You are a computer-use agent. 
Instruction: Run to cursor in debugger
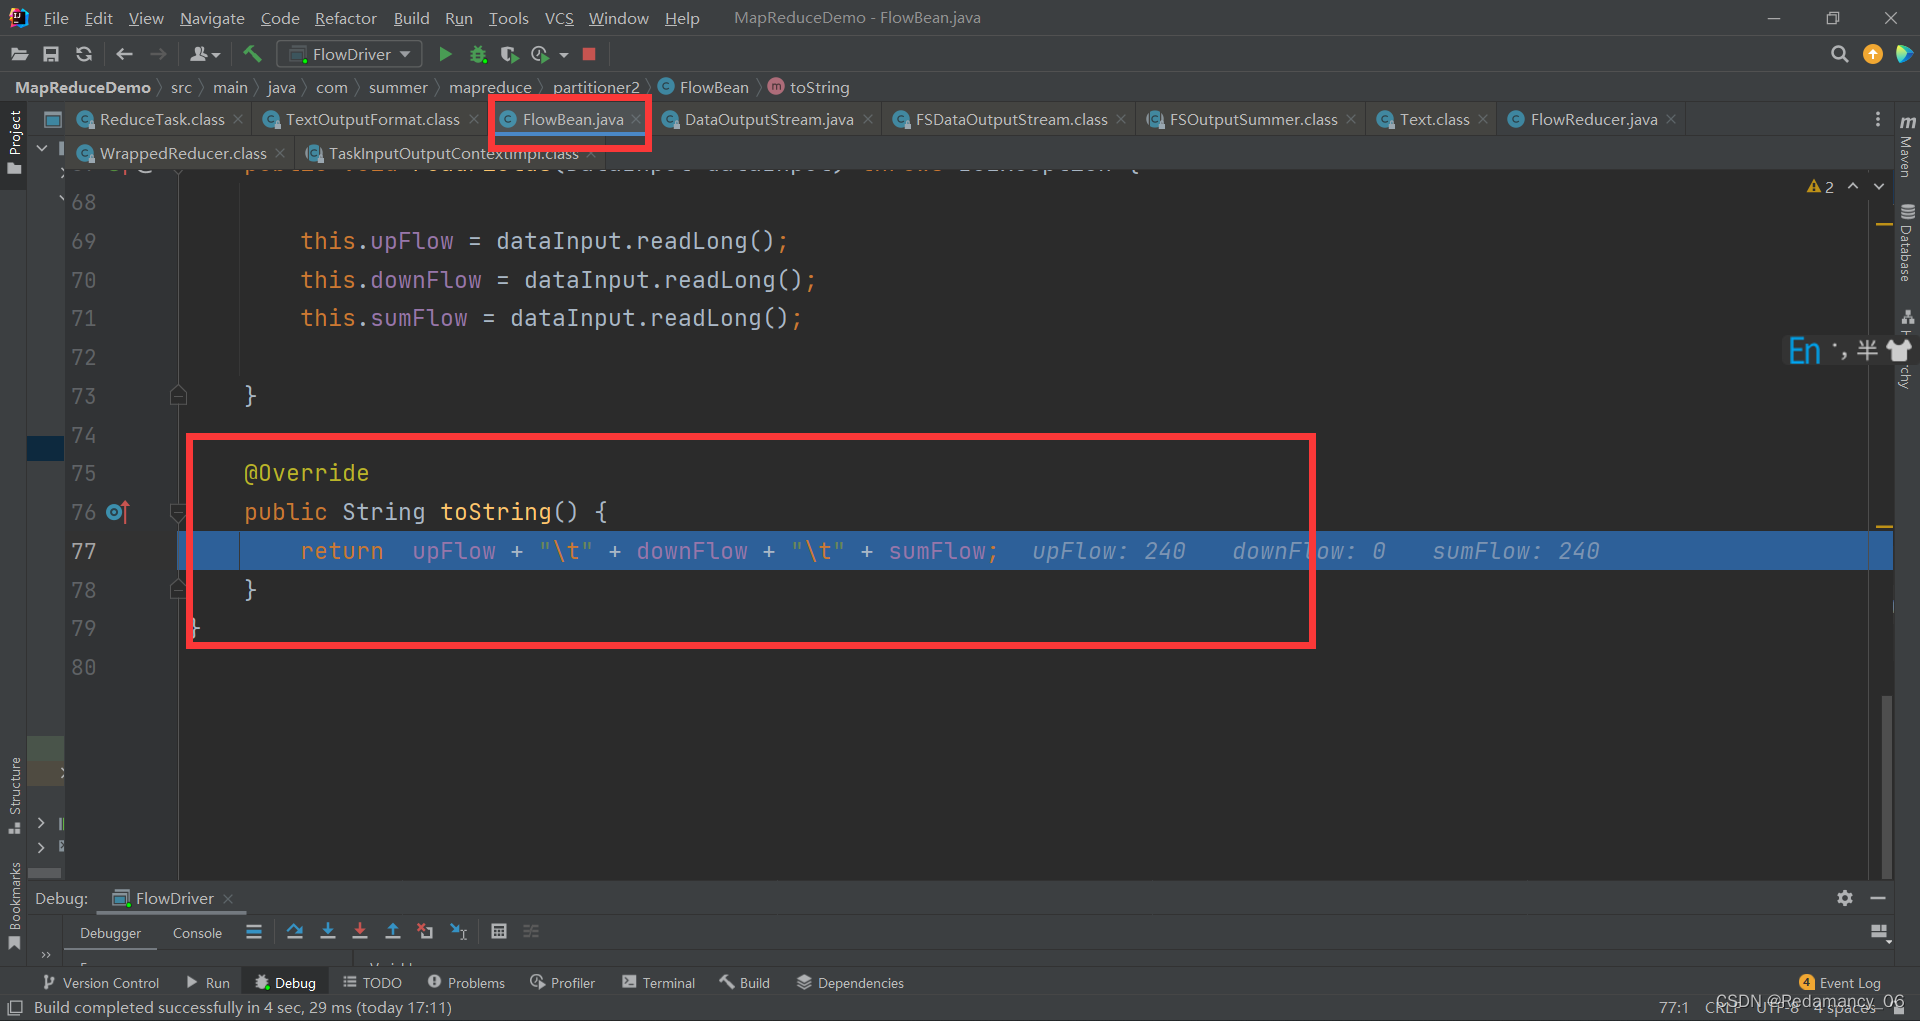point(458,931)
